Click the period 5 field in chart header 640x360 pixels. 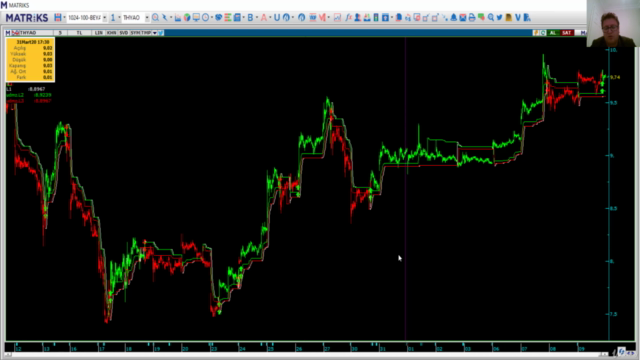point(60,33)
